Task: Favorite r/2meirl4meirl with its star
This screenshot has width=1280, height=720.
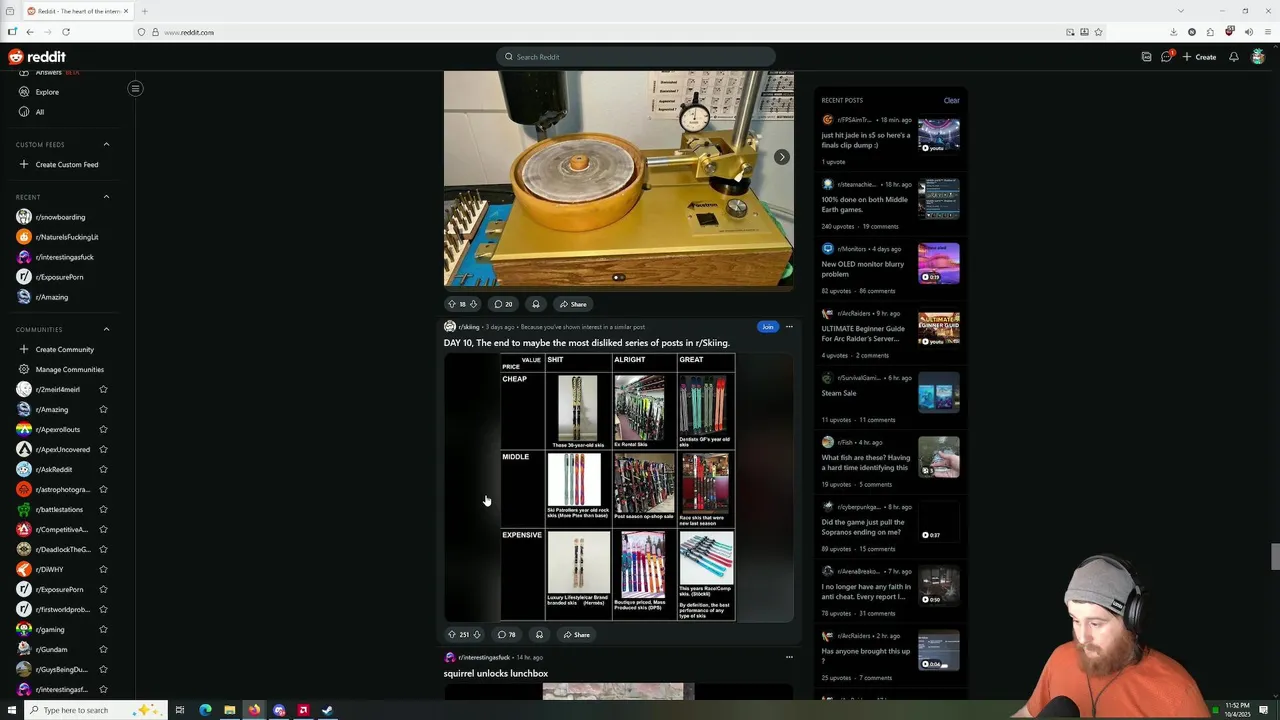Action: coord(103,389)
